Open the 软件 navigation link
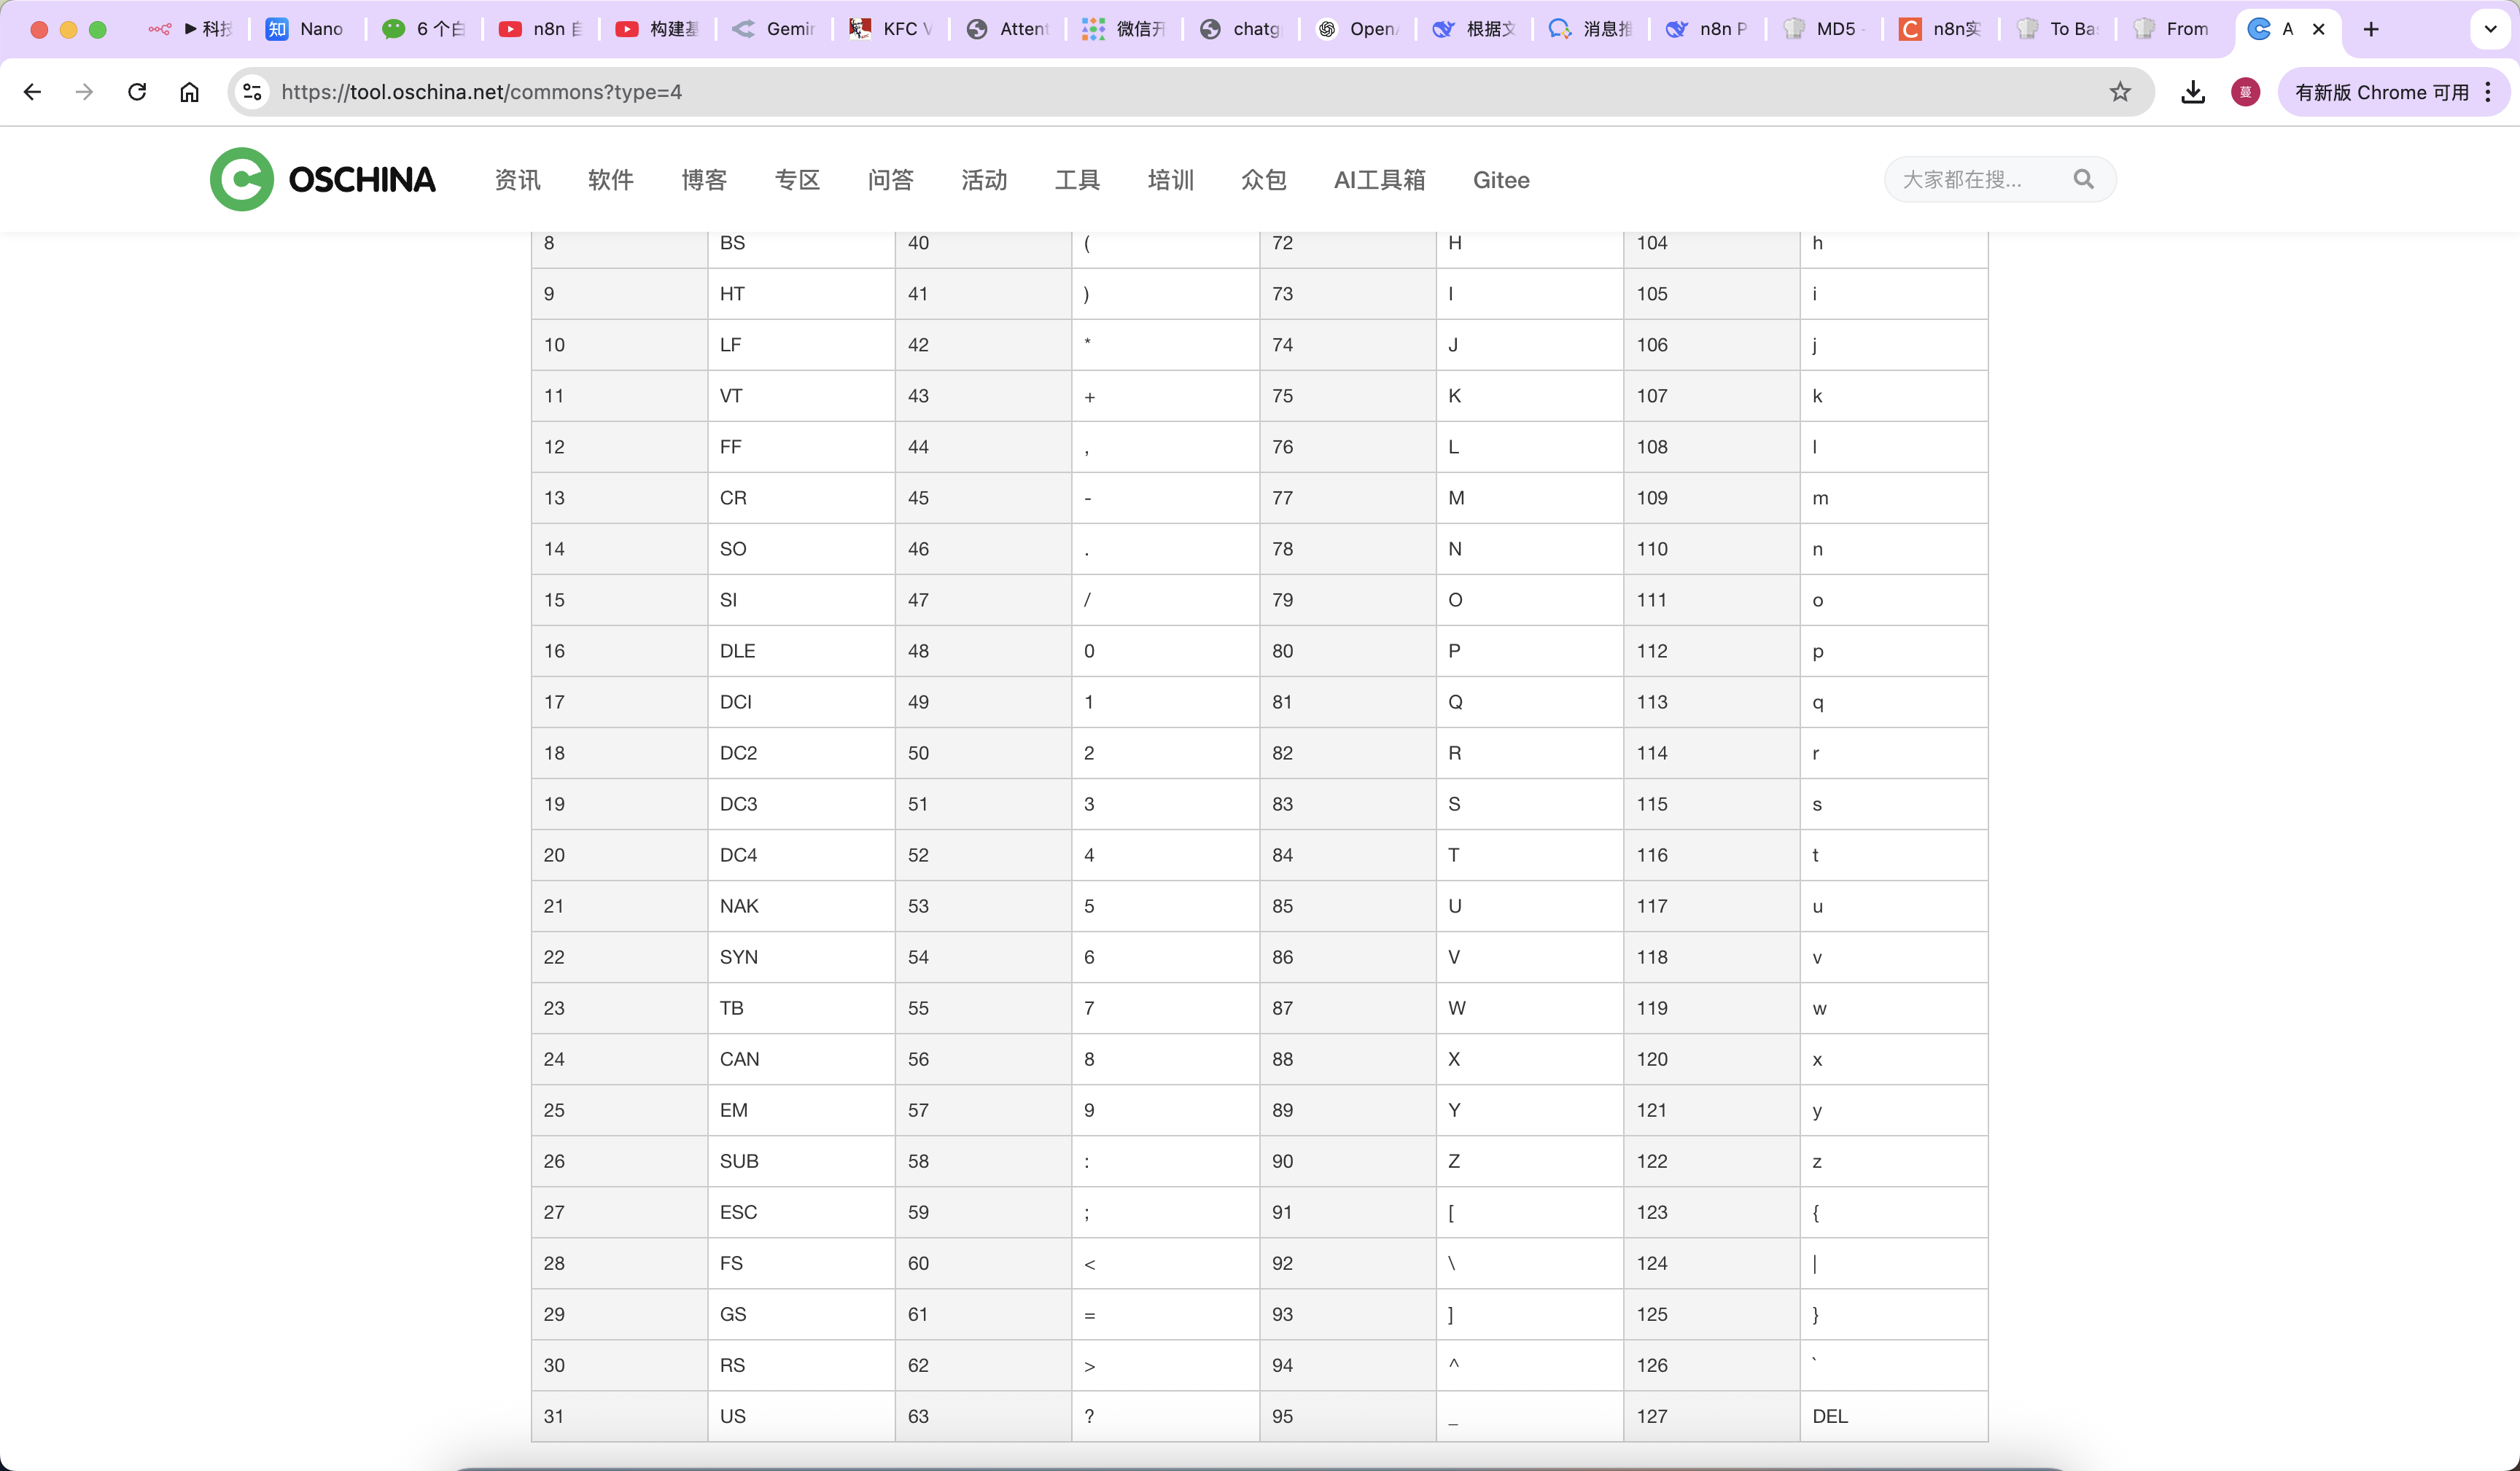This screenshot has height=1471, width=2520. coord(610,180)
